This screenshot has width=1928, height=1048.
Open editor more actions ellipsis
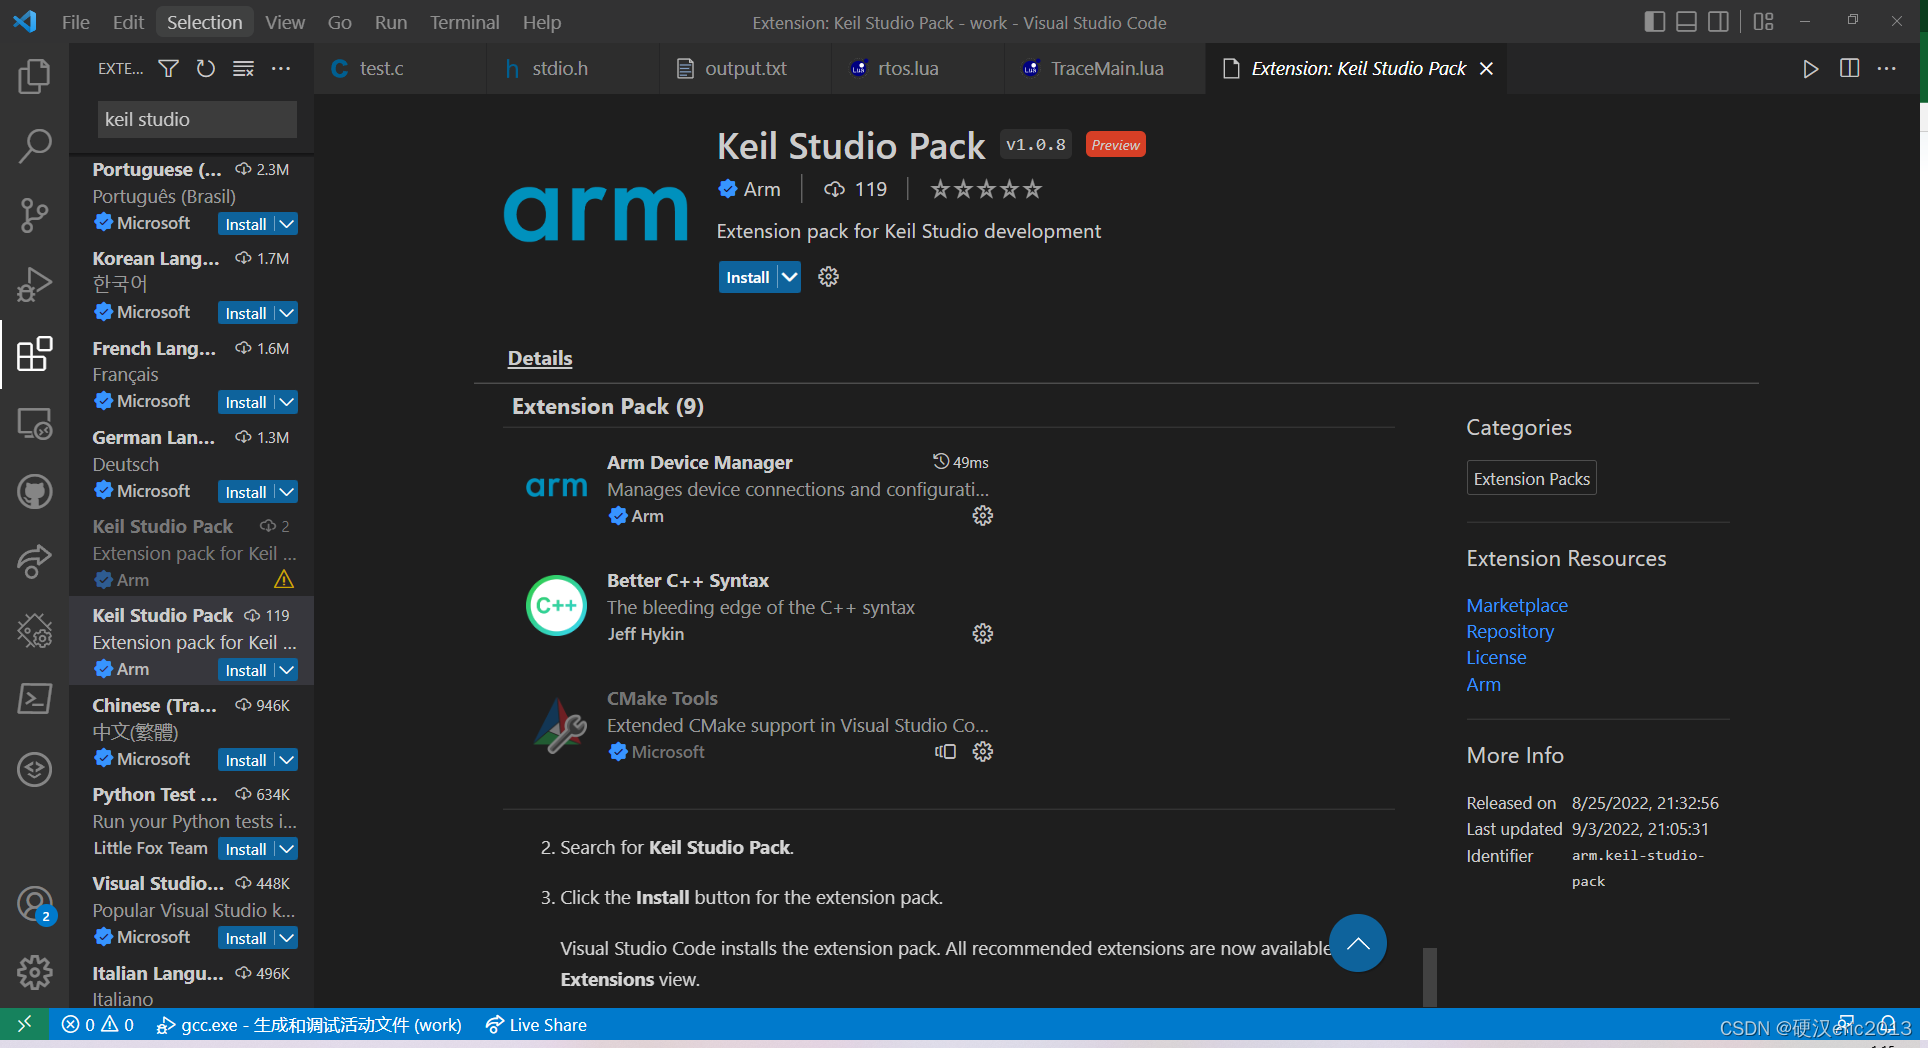click(x=1887, y=68)
